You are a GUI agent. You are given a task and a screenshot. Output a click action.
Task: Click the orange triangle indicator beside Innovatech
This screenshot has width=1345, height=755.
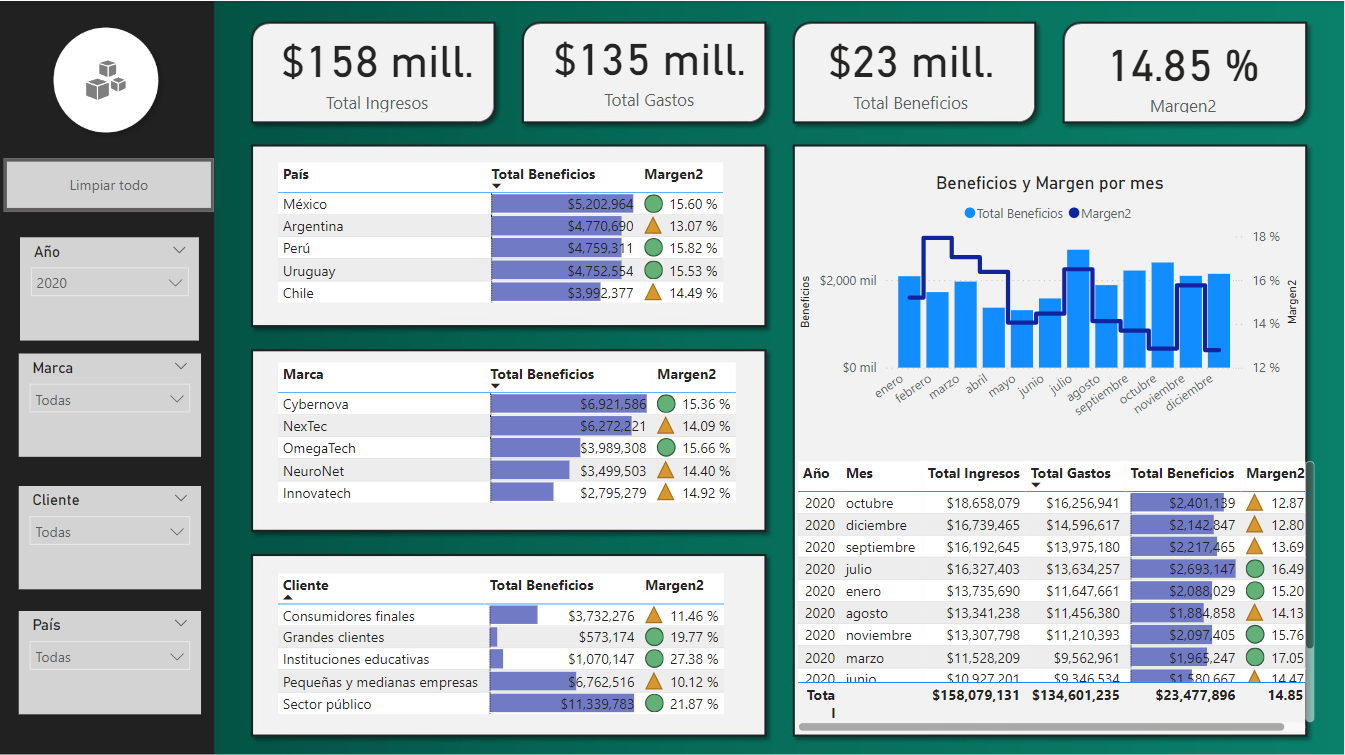666,492
